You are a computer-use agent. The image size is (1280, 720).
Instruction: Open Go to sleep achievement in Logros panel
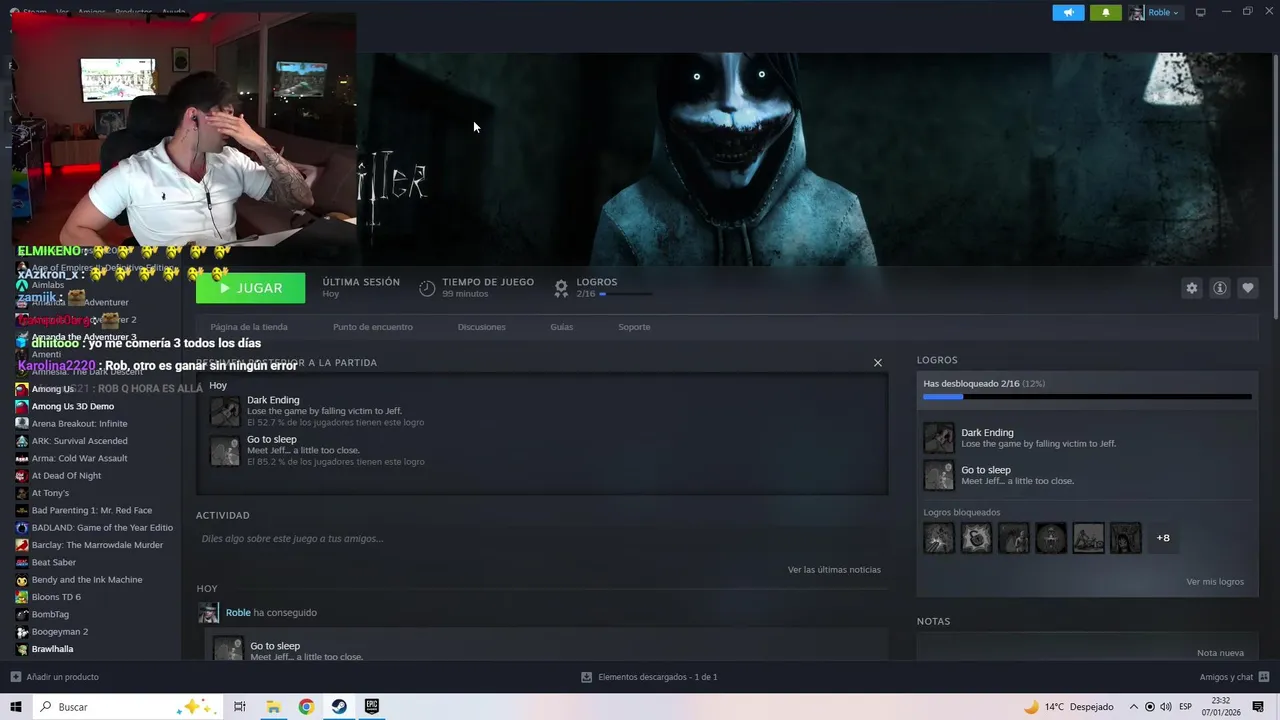click(x=939, y=475)
